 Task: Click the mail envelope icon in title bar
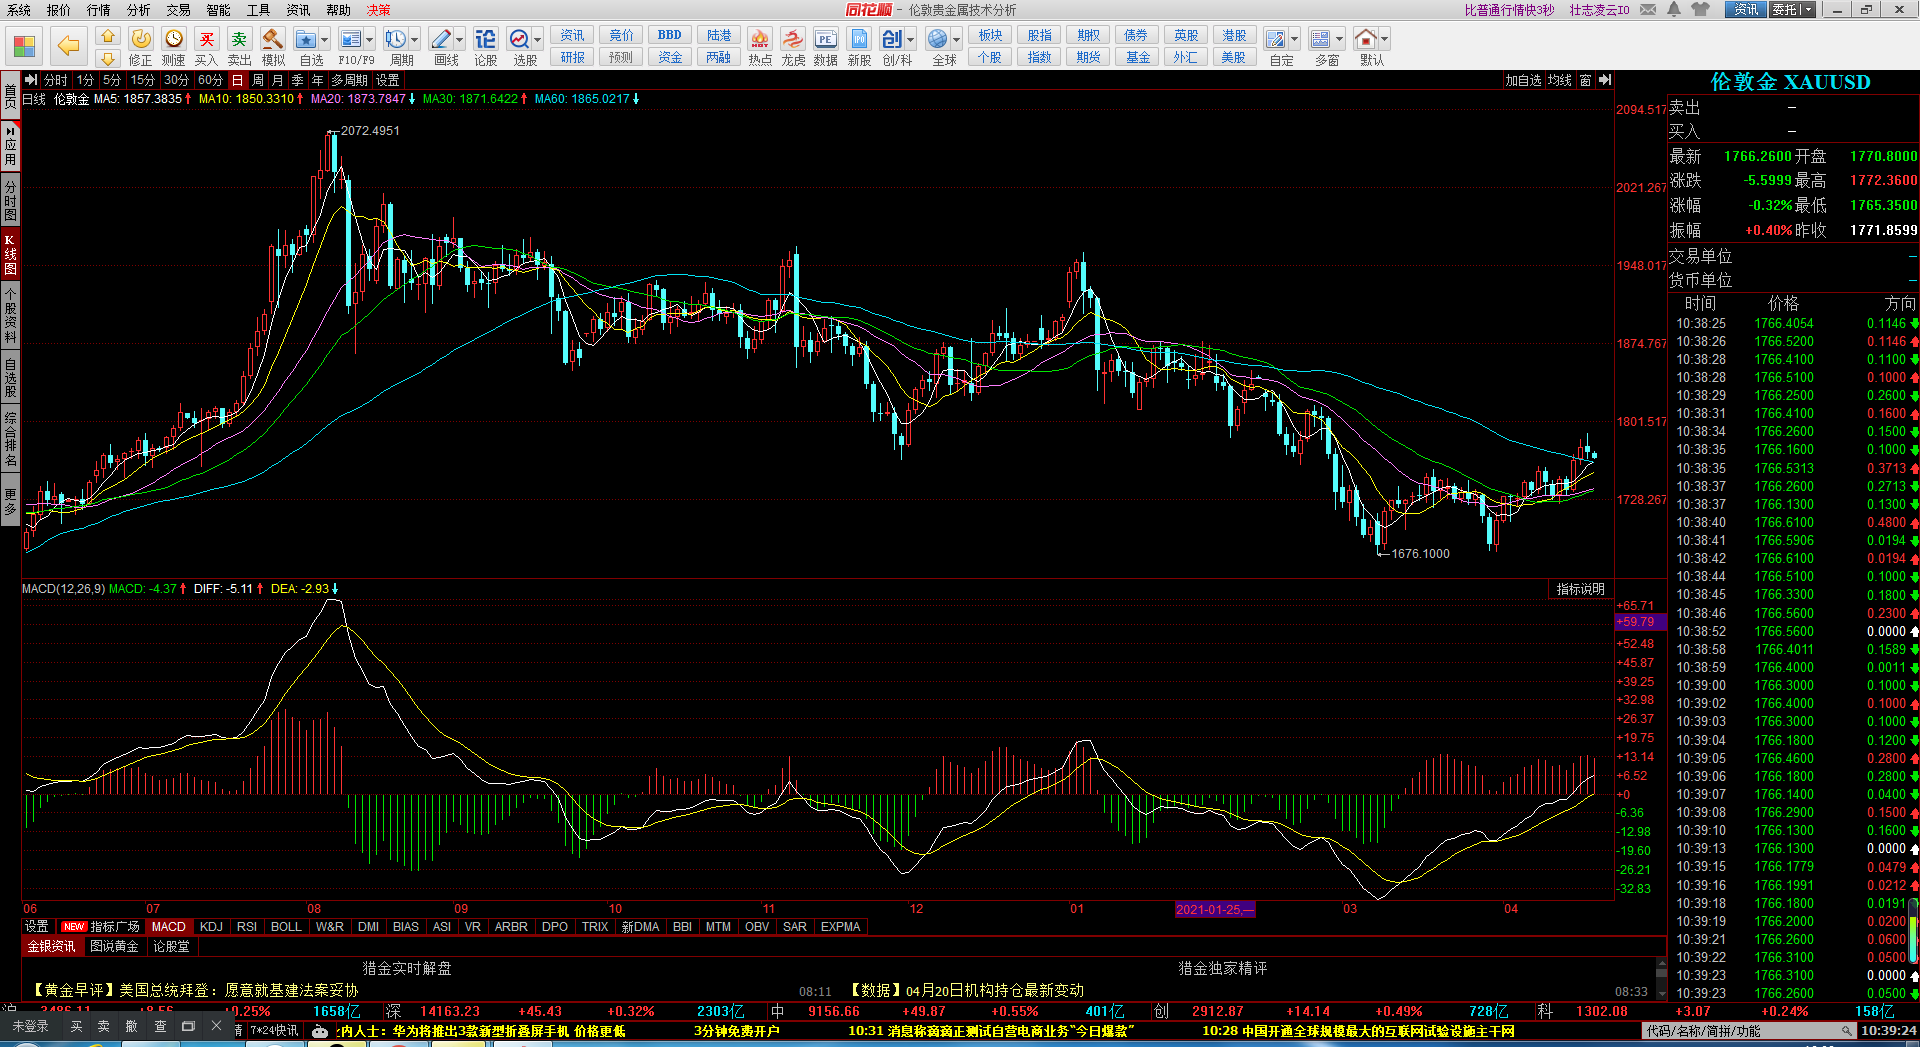click(x=1648, y=9)
